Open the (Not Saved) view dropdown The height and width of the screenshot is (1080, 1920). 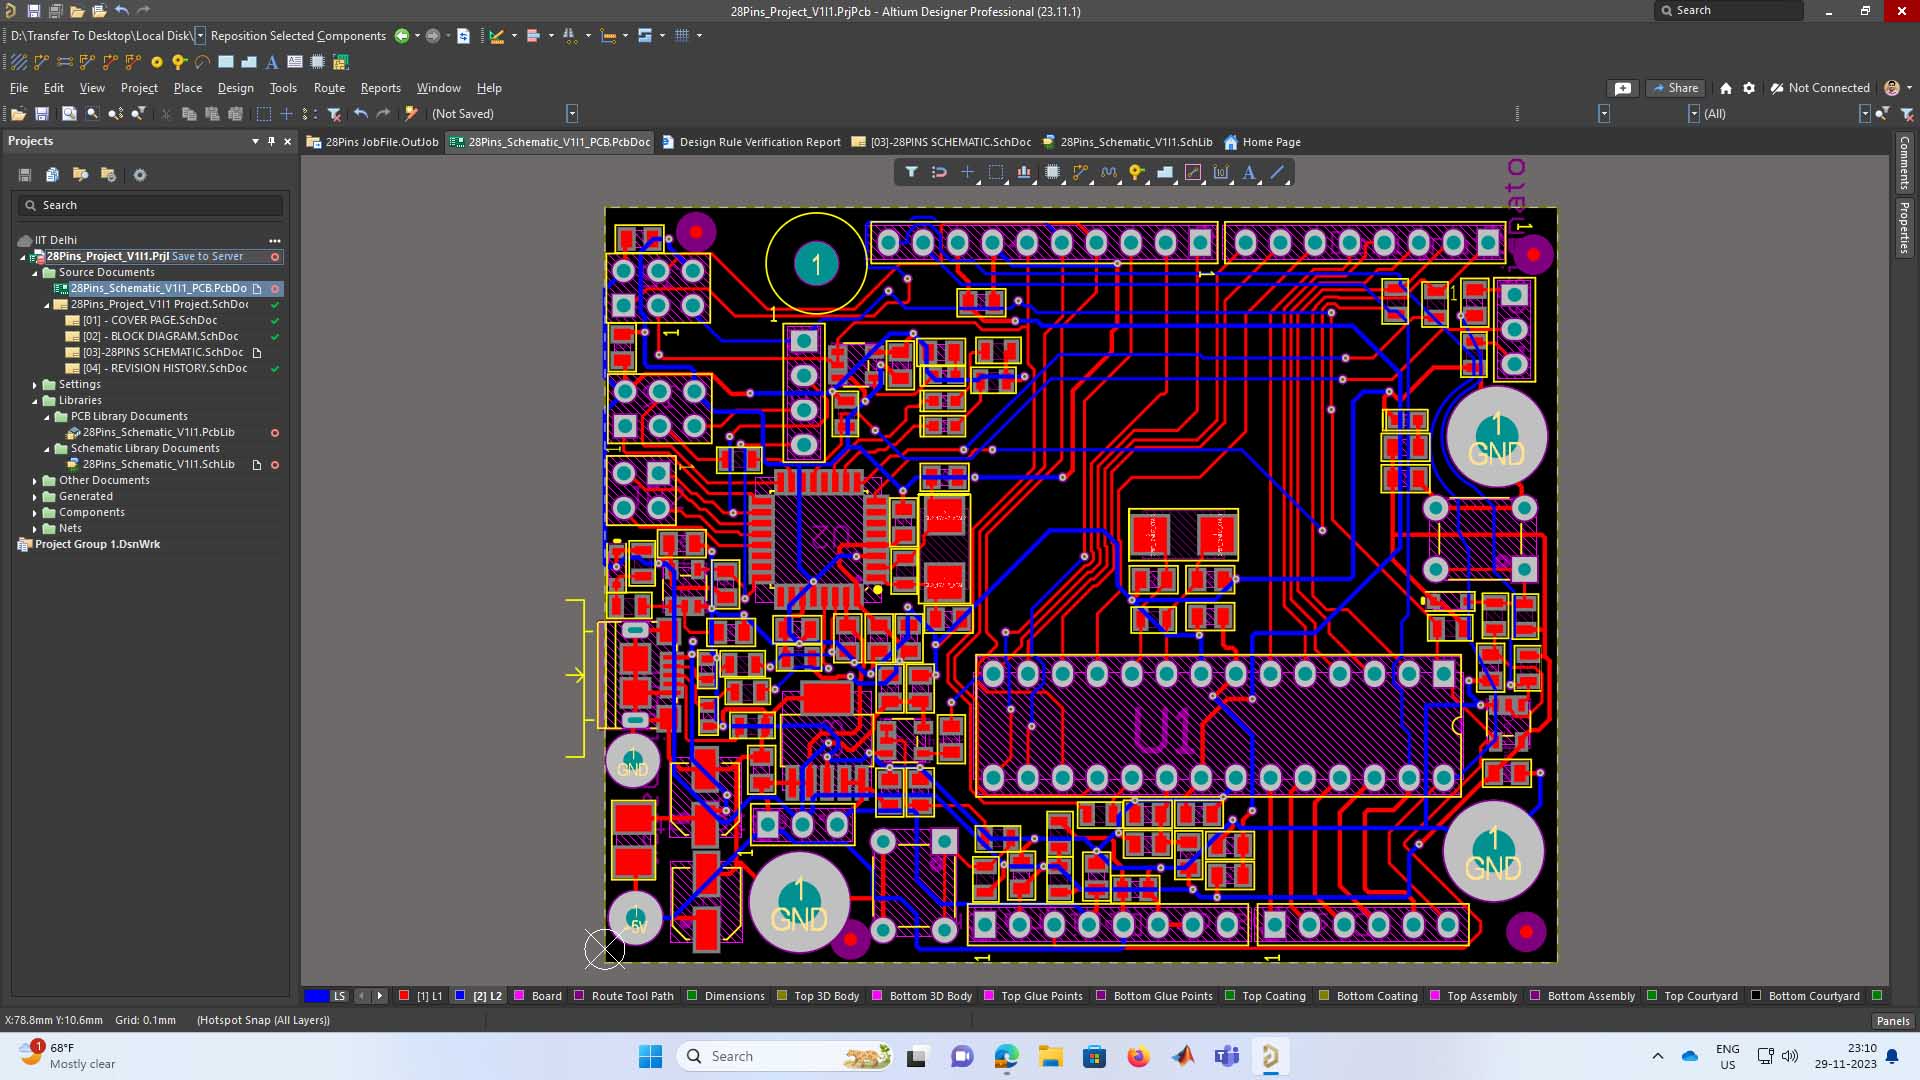572,114
